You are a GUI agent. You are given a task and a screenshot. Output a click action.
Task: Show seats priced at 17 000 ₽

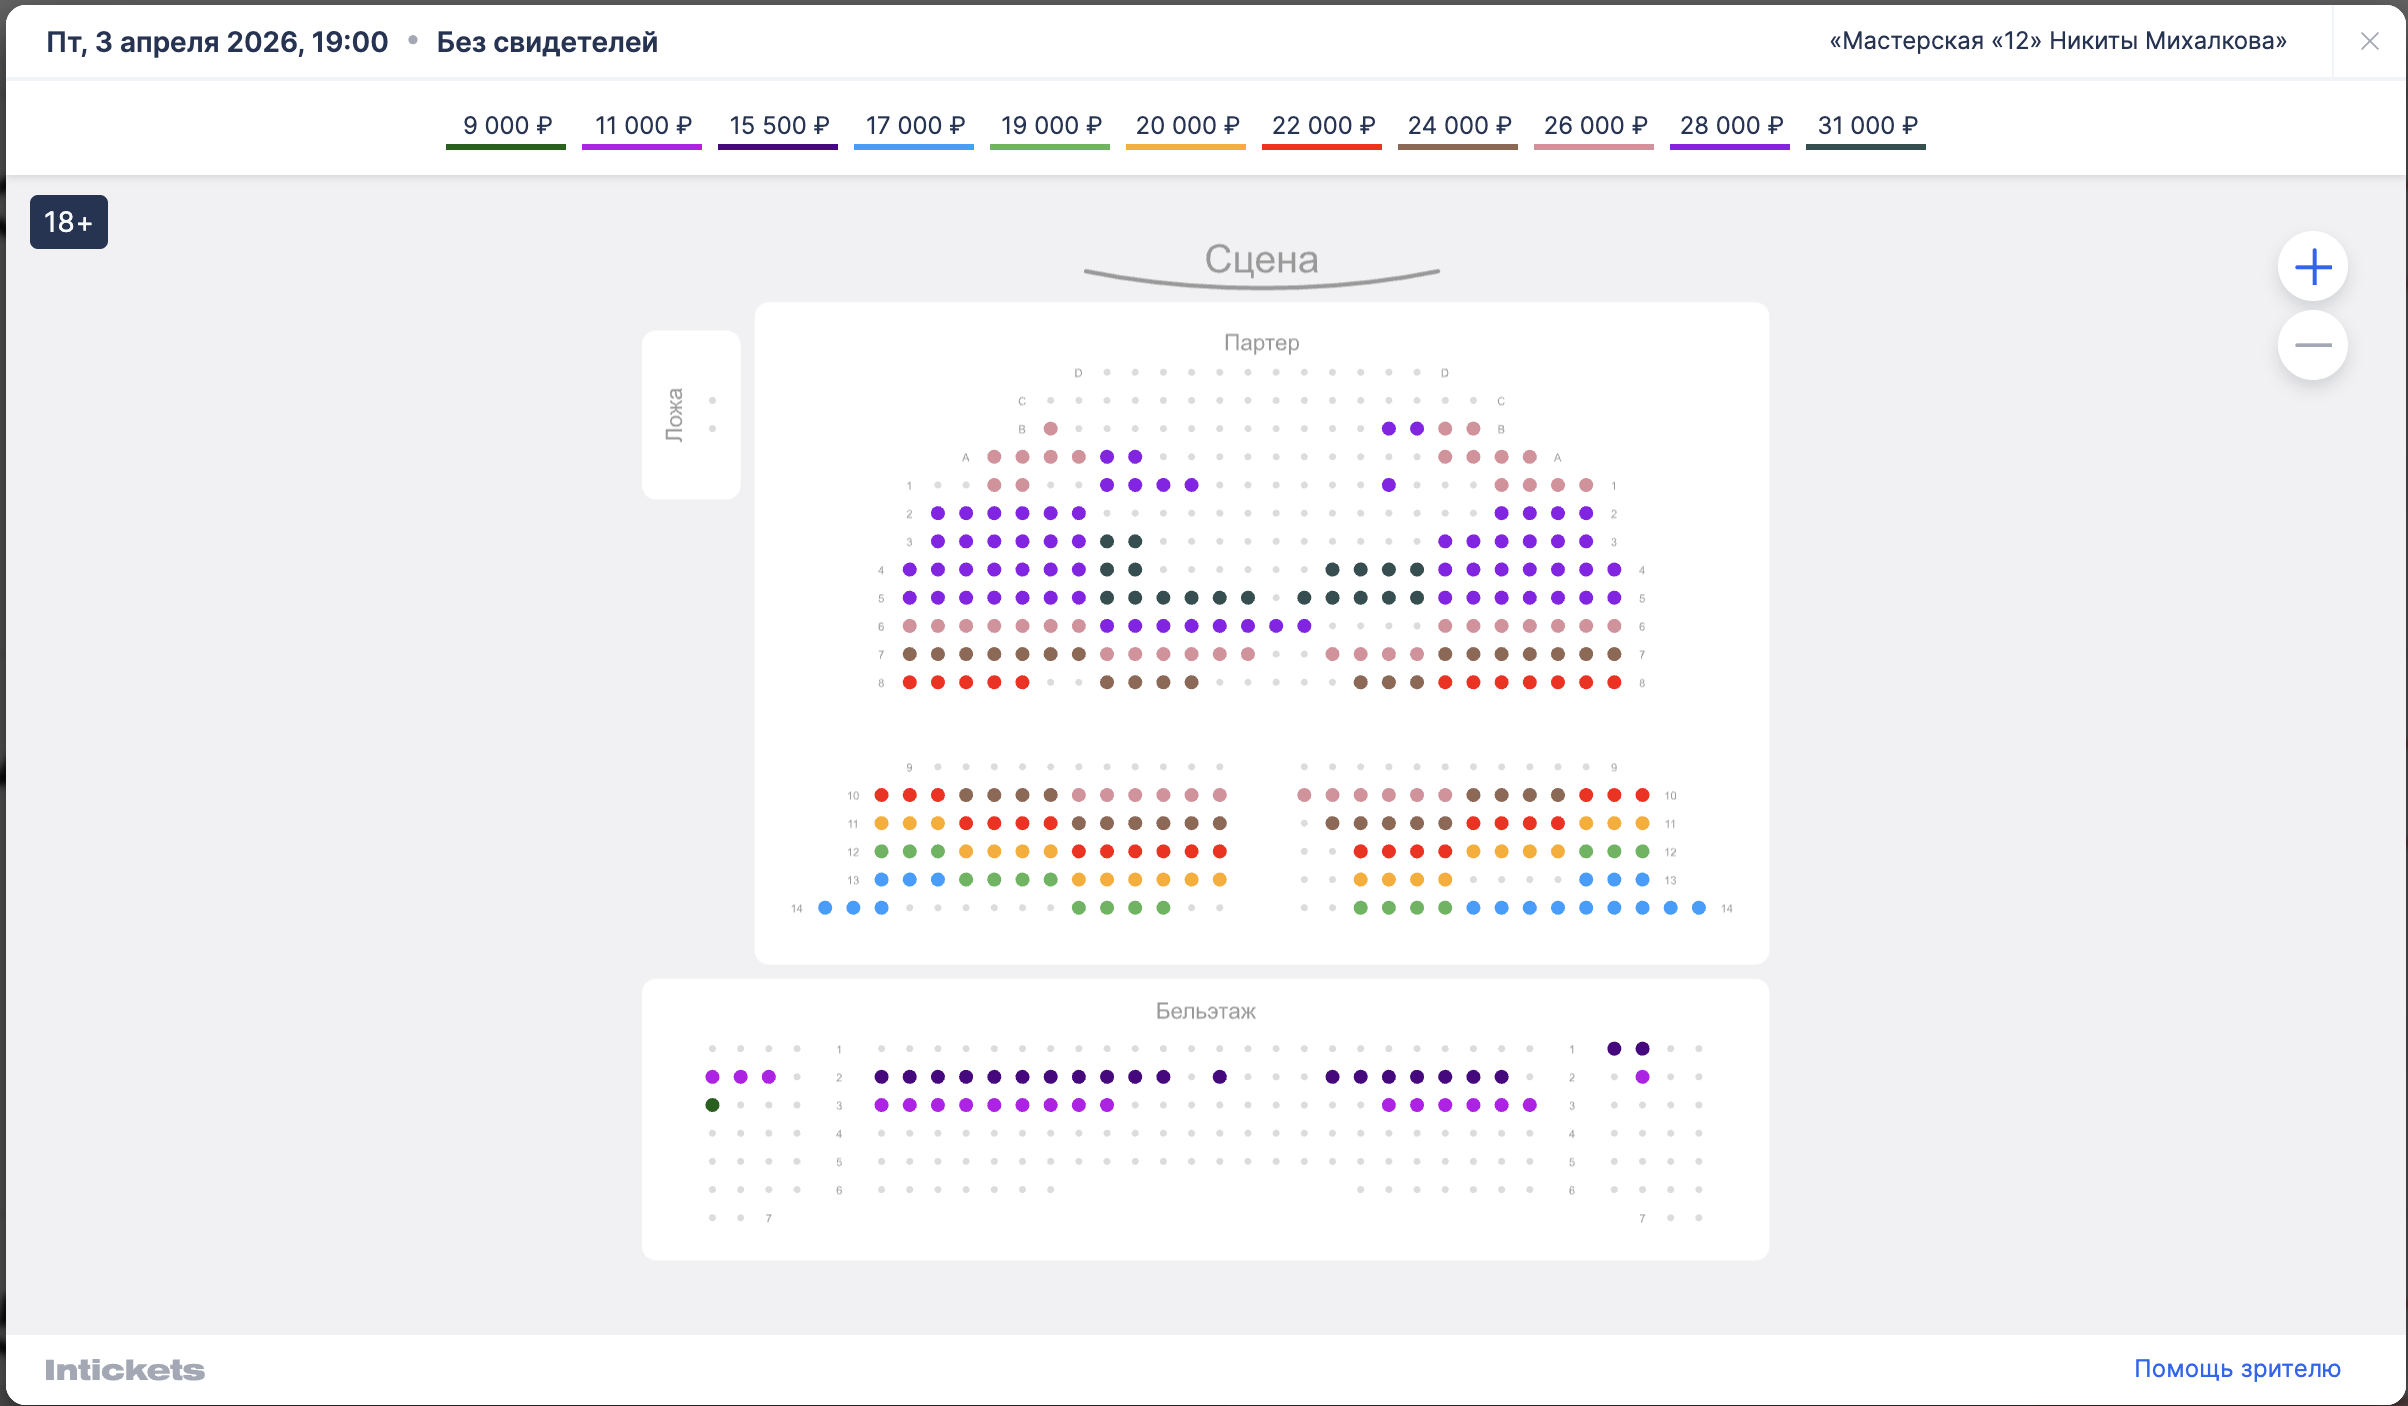pyautogui.click(x=914, y=126)
